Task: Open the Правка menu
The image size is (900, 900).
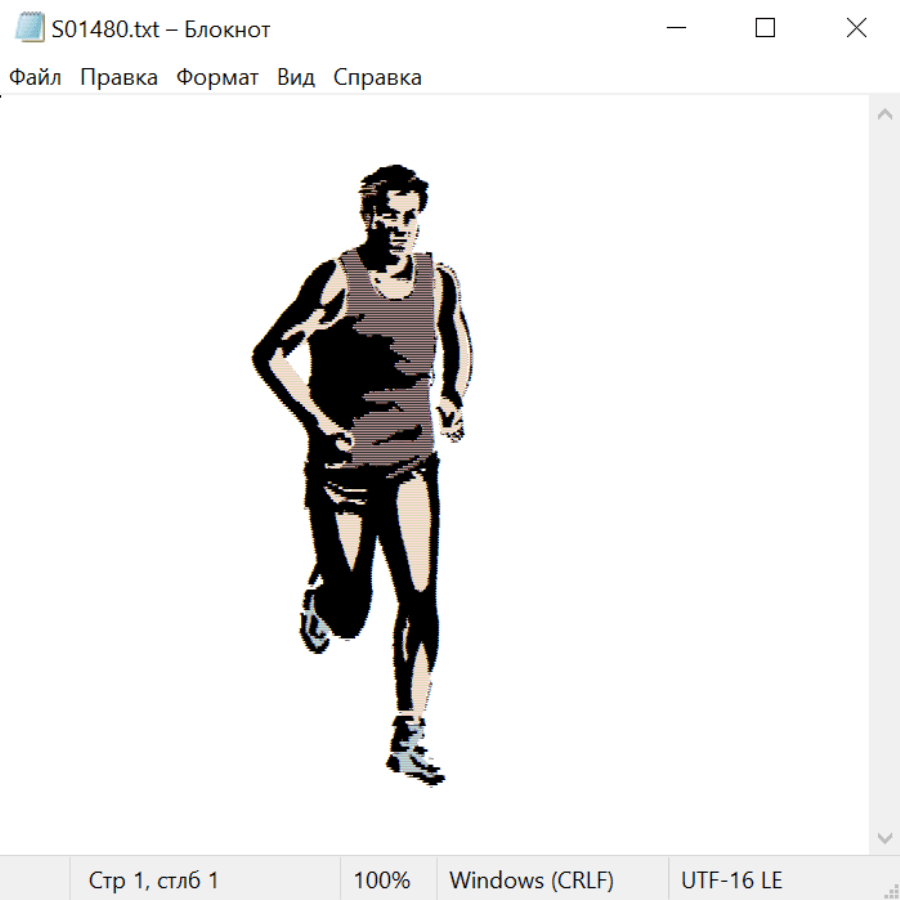Action: (119, 78)
